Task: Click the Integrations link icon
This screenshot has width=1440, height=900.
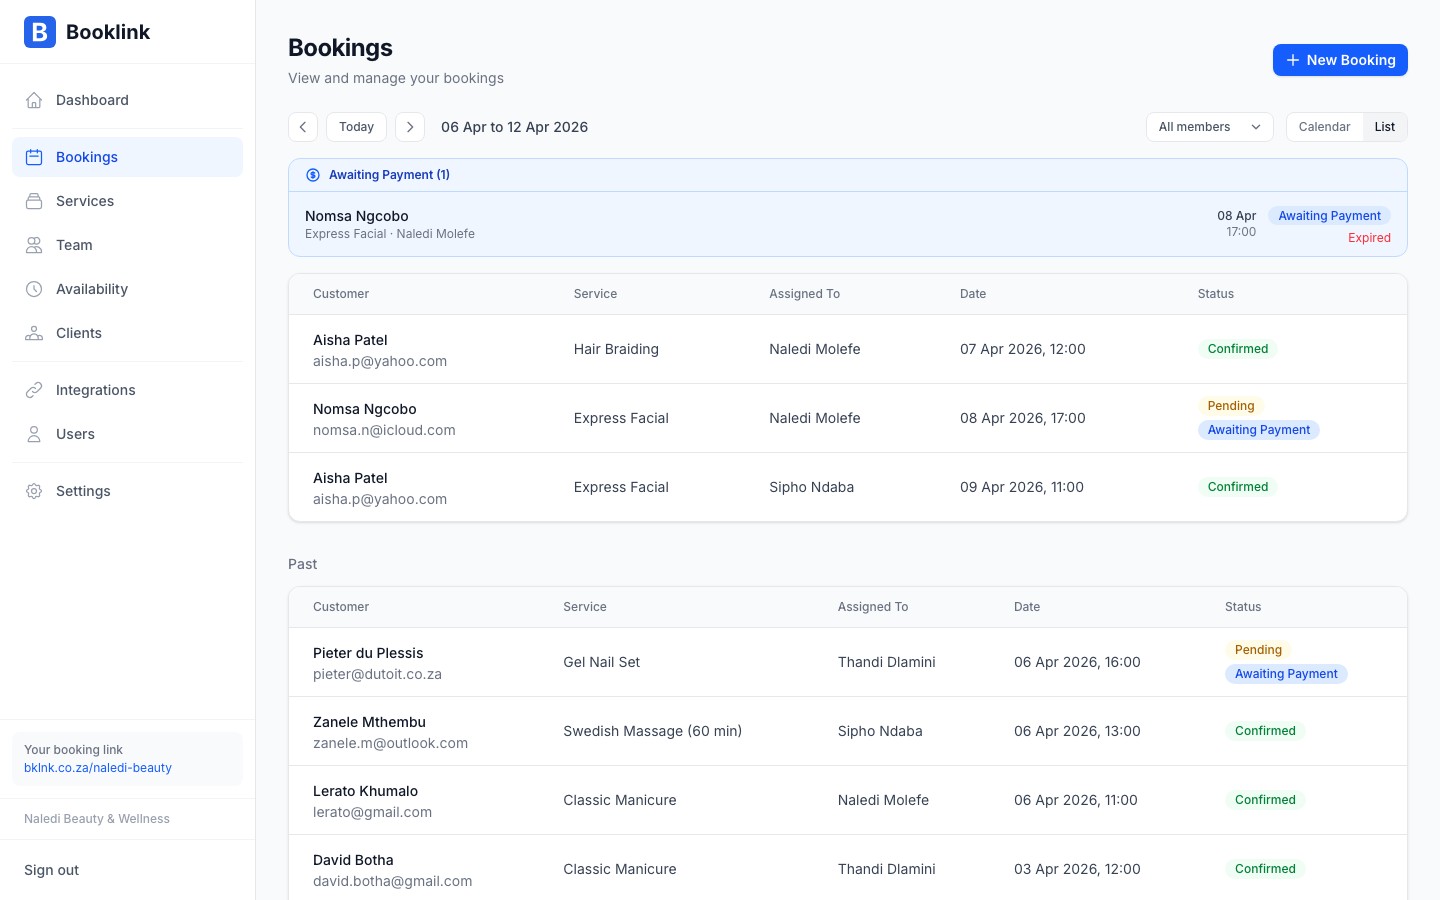Action: pyautogui.click(x=33, y=390)
